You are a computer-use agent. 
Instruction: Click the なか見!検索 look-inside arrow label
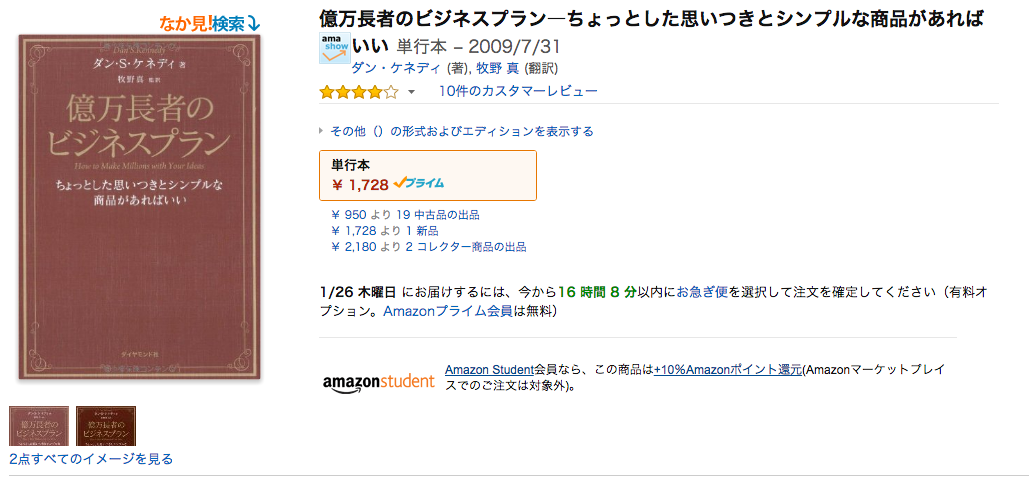(210, 24)
